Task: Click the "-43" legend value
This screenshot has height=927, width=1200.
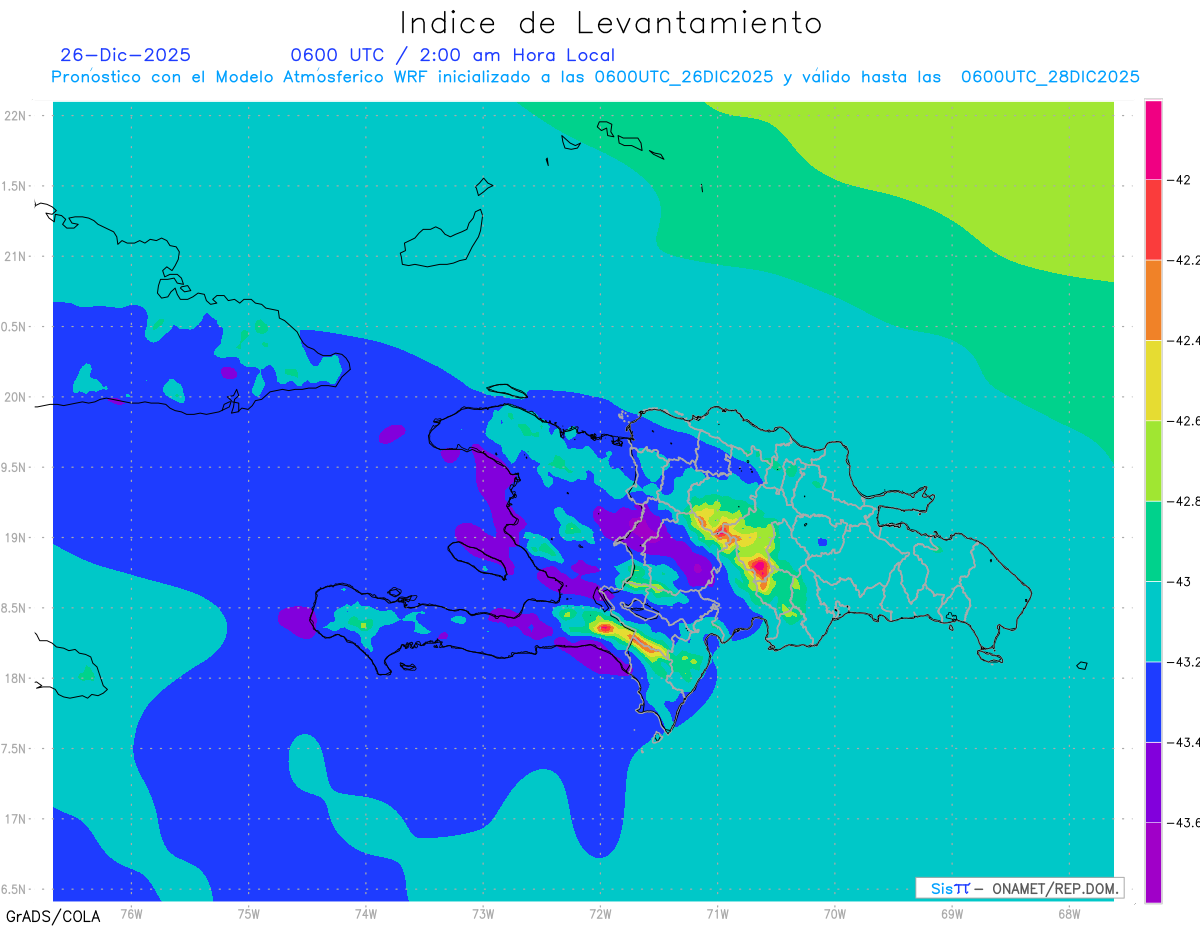Action: 1181,581
